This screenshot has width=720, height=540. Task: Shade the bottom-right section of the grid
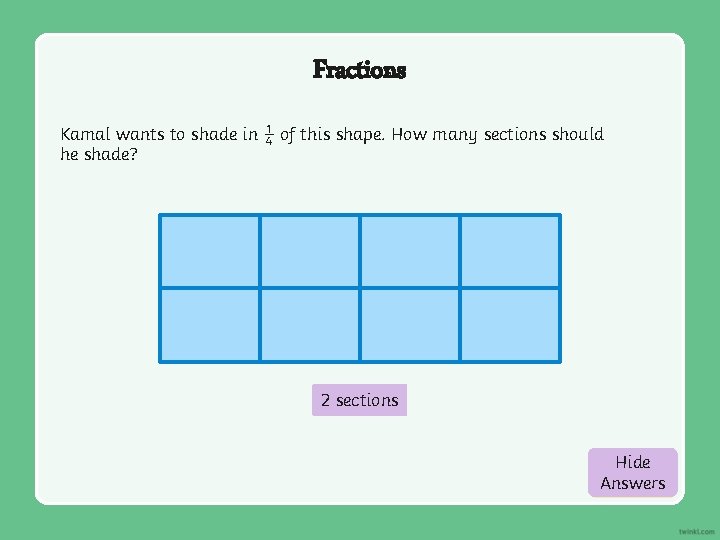coord(510,324)
